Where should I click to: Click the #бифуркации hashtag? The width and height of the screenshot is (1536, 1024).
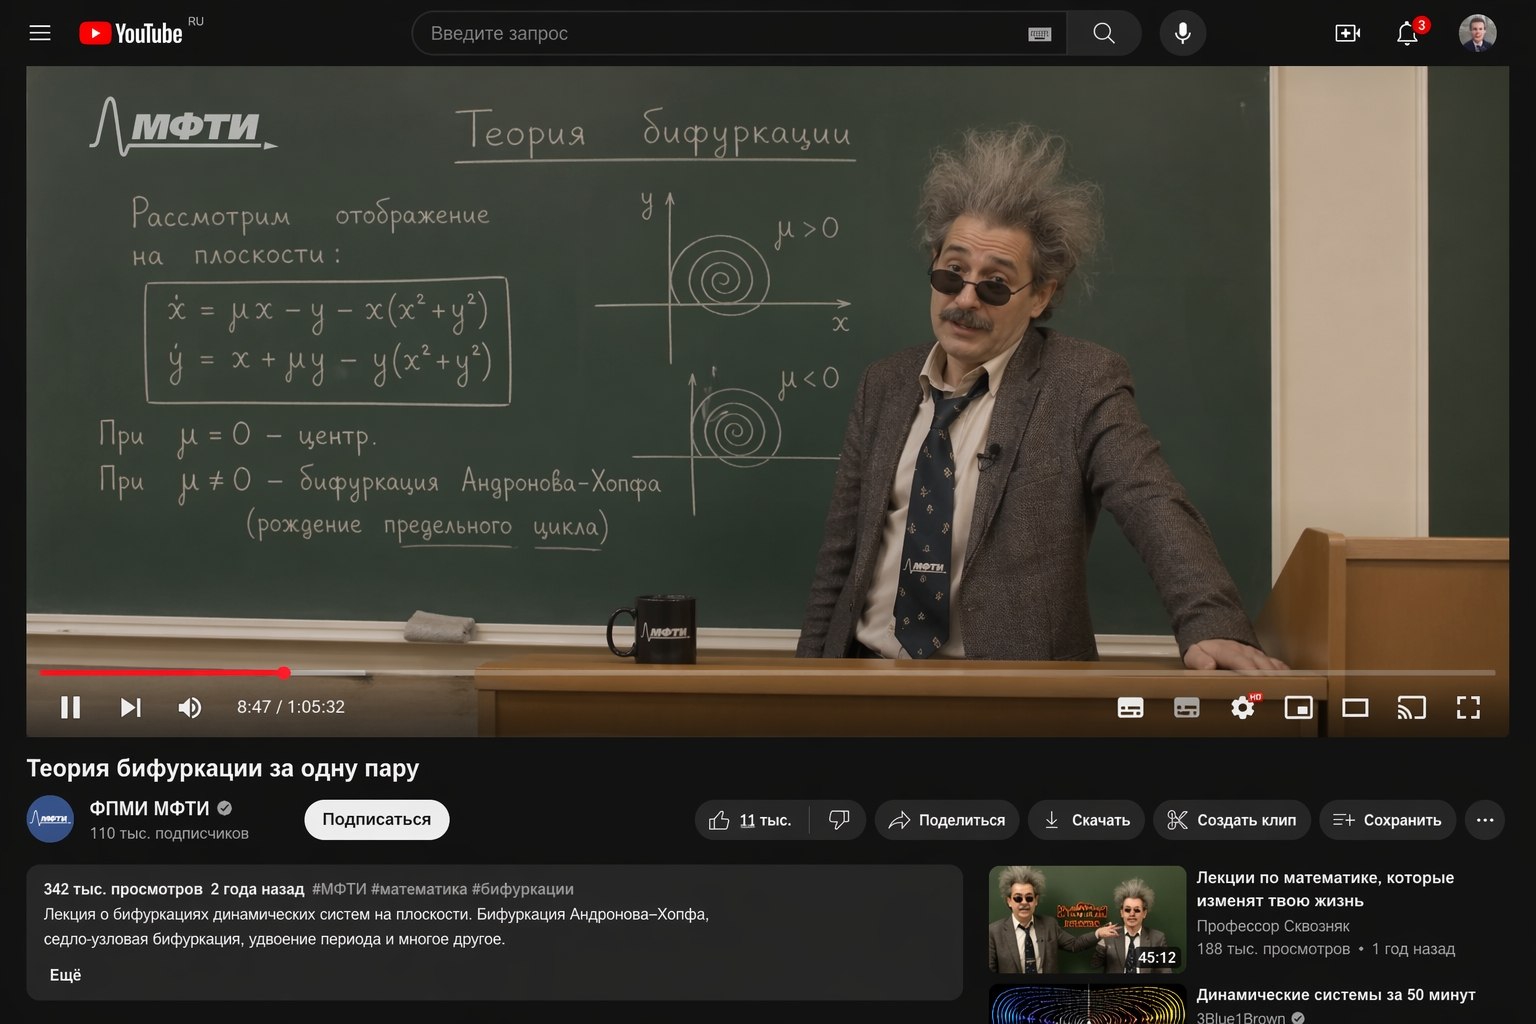pyautogui.click(x=523, y=889)
